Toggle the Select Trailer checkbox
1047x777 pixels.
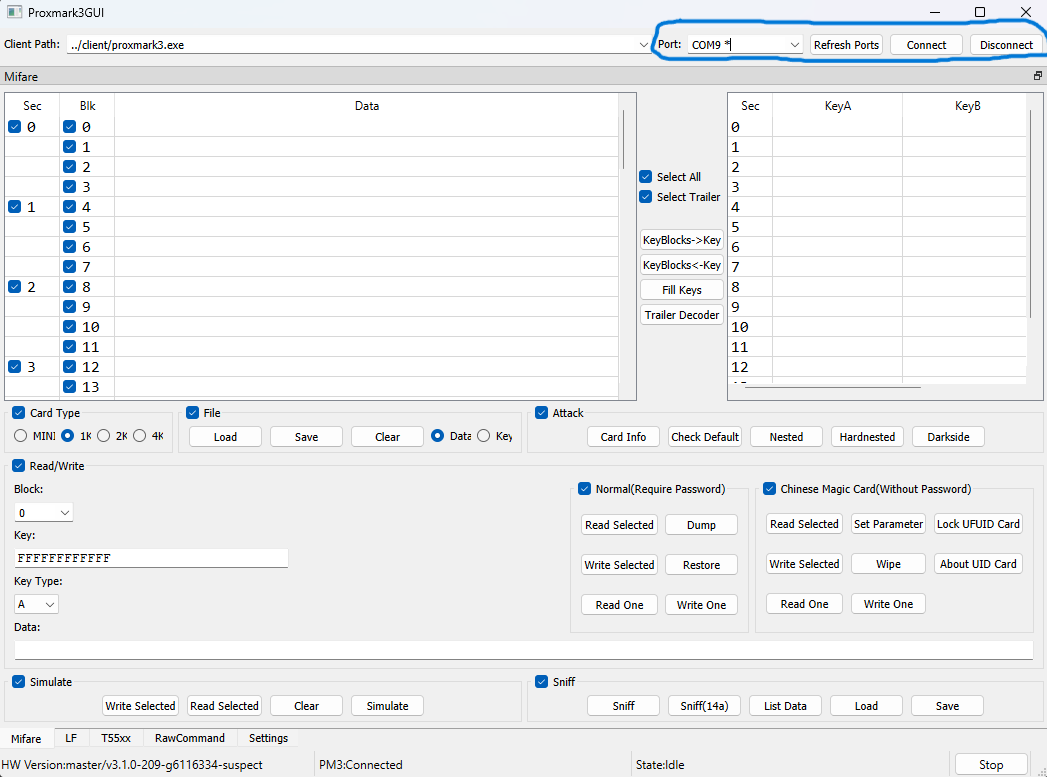click(x=646, y=197)
